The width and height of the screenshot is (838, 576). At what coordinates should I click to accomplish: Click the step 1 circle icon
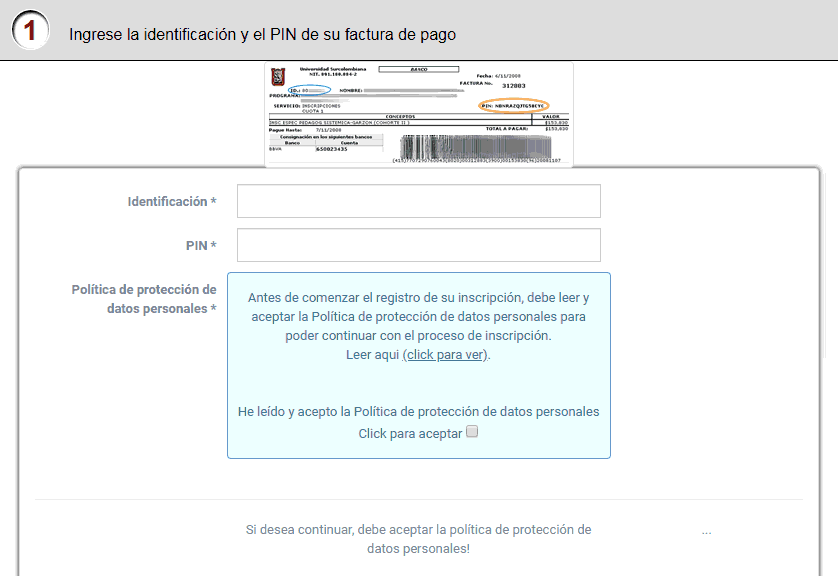point(30,30)
